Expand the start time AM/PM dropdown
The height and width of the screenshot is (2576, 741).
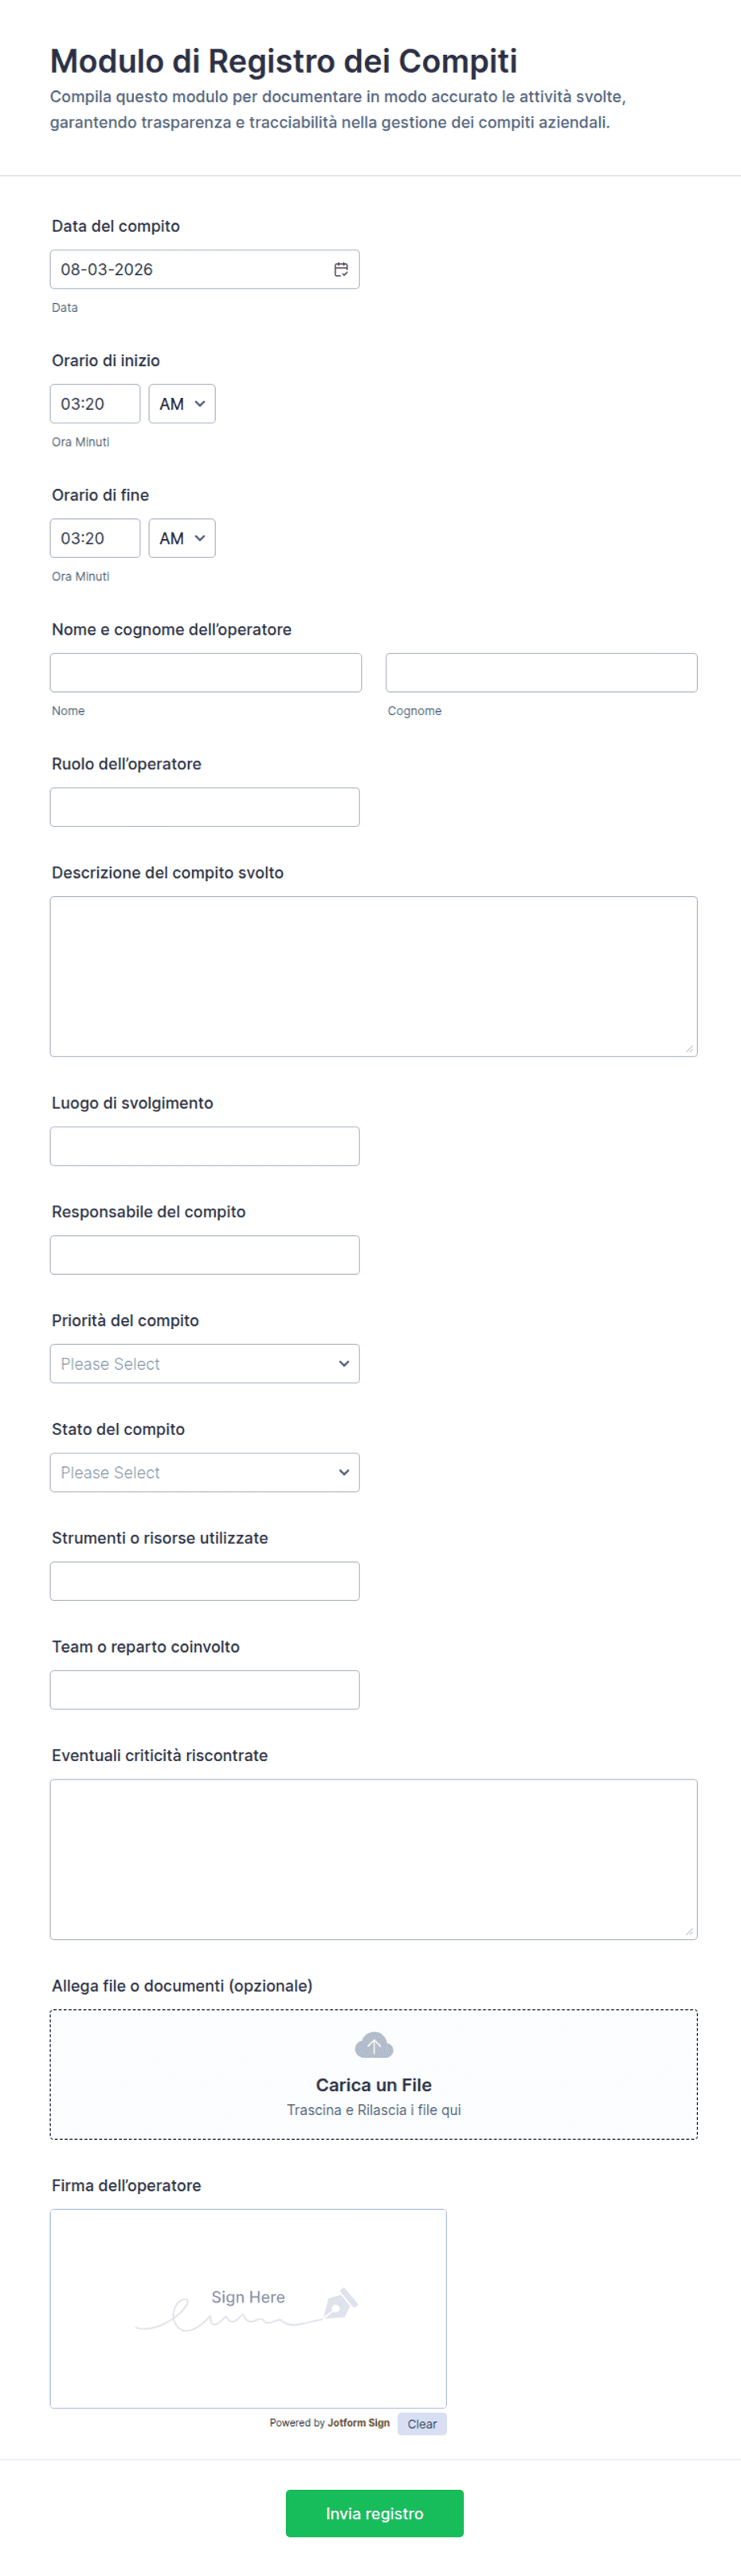182,404
